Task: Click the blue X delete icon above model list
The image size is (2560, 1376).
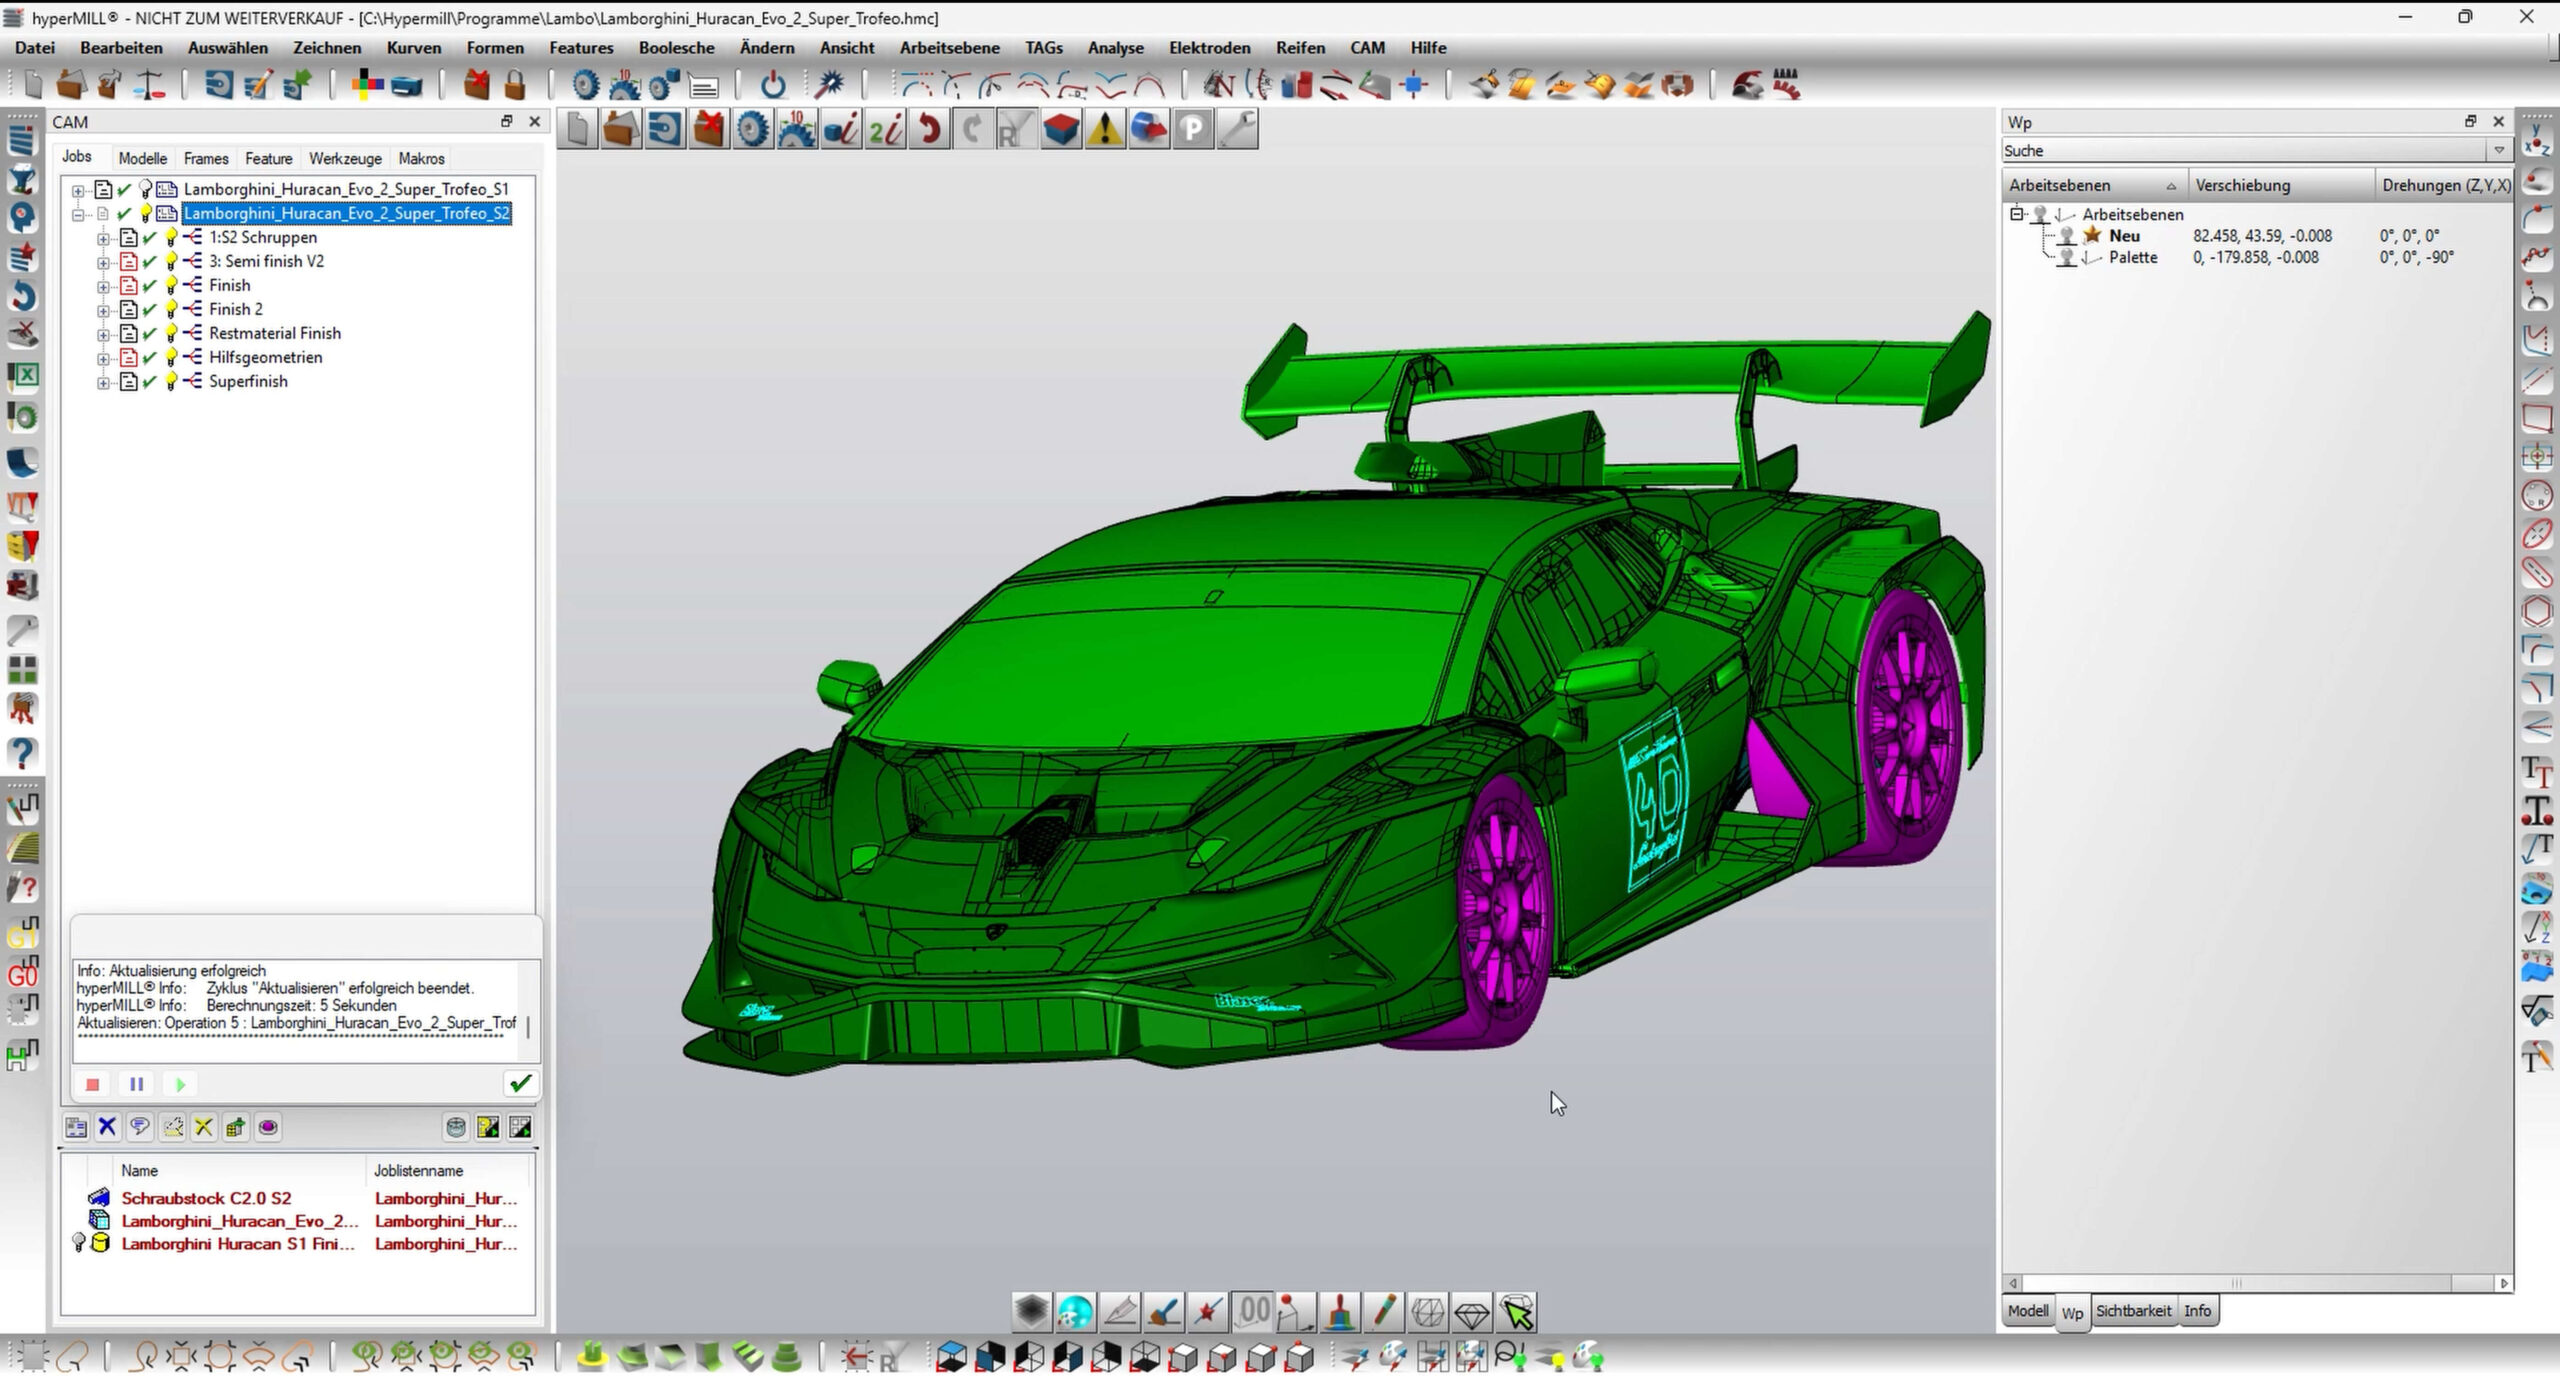Action: (107, 1127)
